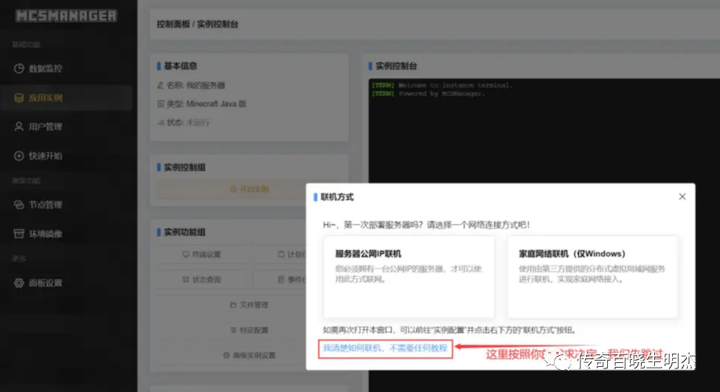Image resolution: width=720 pixels, height=392 pixels.
Task: Click the 数据监控 pie chart icon
Action: [x=19, y=68]
